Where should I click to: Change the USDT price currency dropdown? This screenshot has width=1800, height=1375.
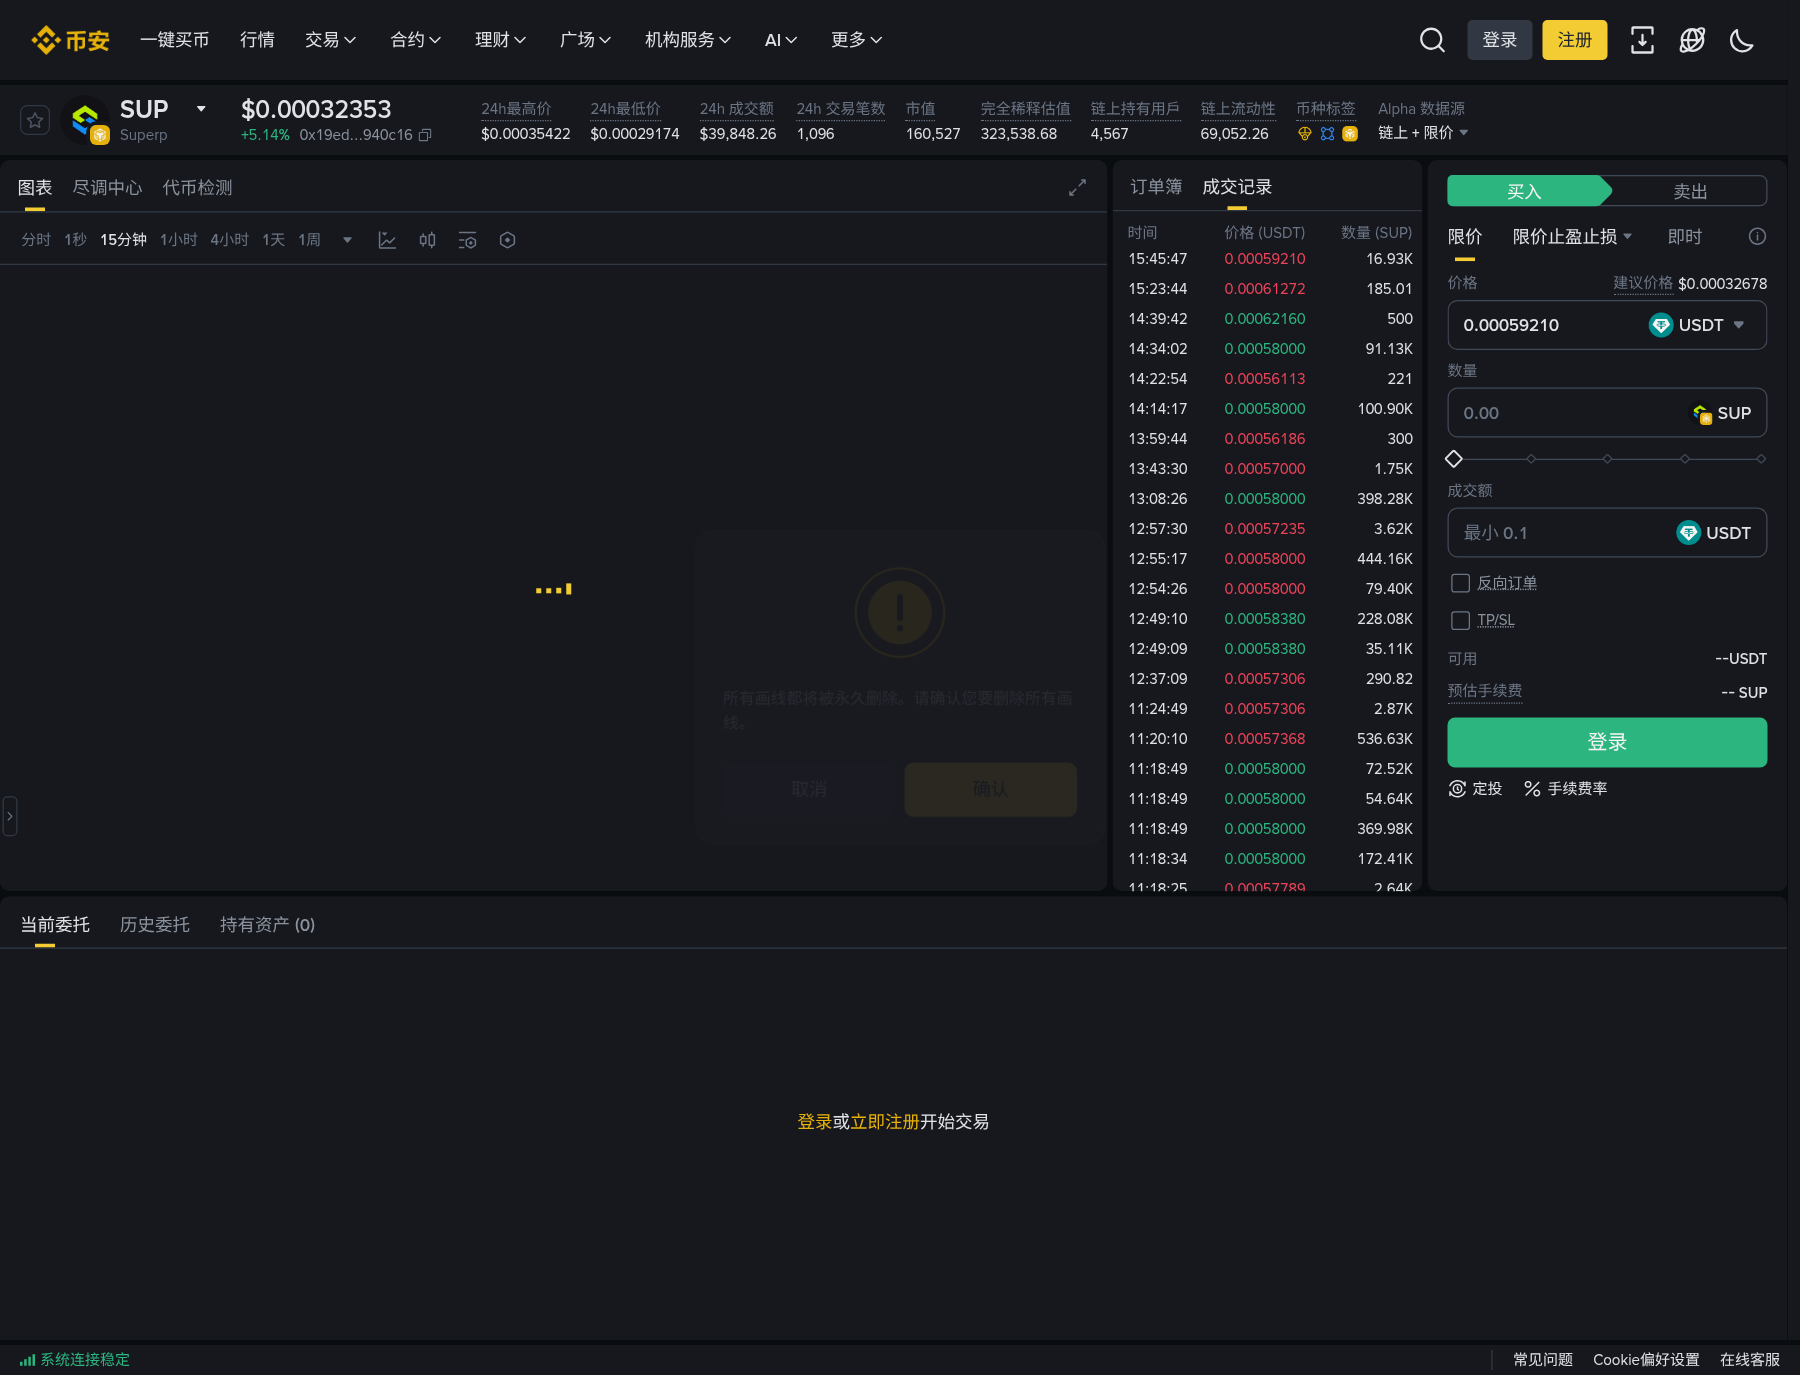(x=1697, y=325)
